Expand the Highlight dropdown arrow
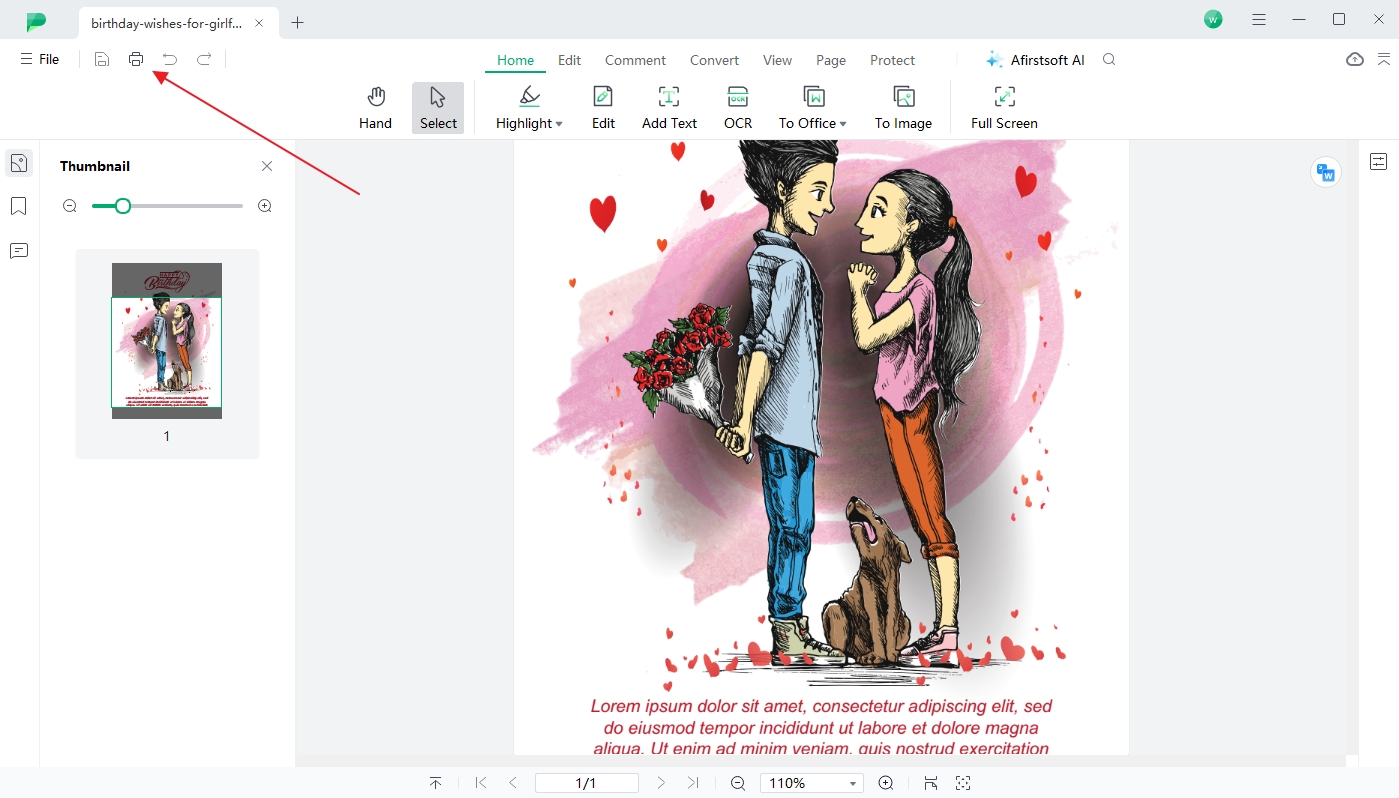The image size is (1399, 798). pyautogui.click(x=559, y=124)
